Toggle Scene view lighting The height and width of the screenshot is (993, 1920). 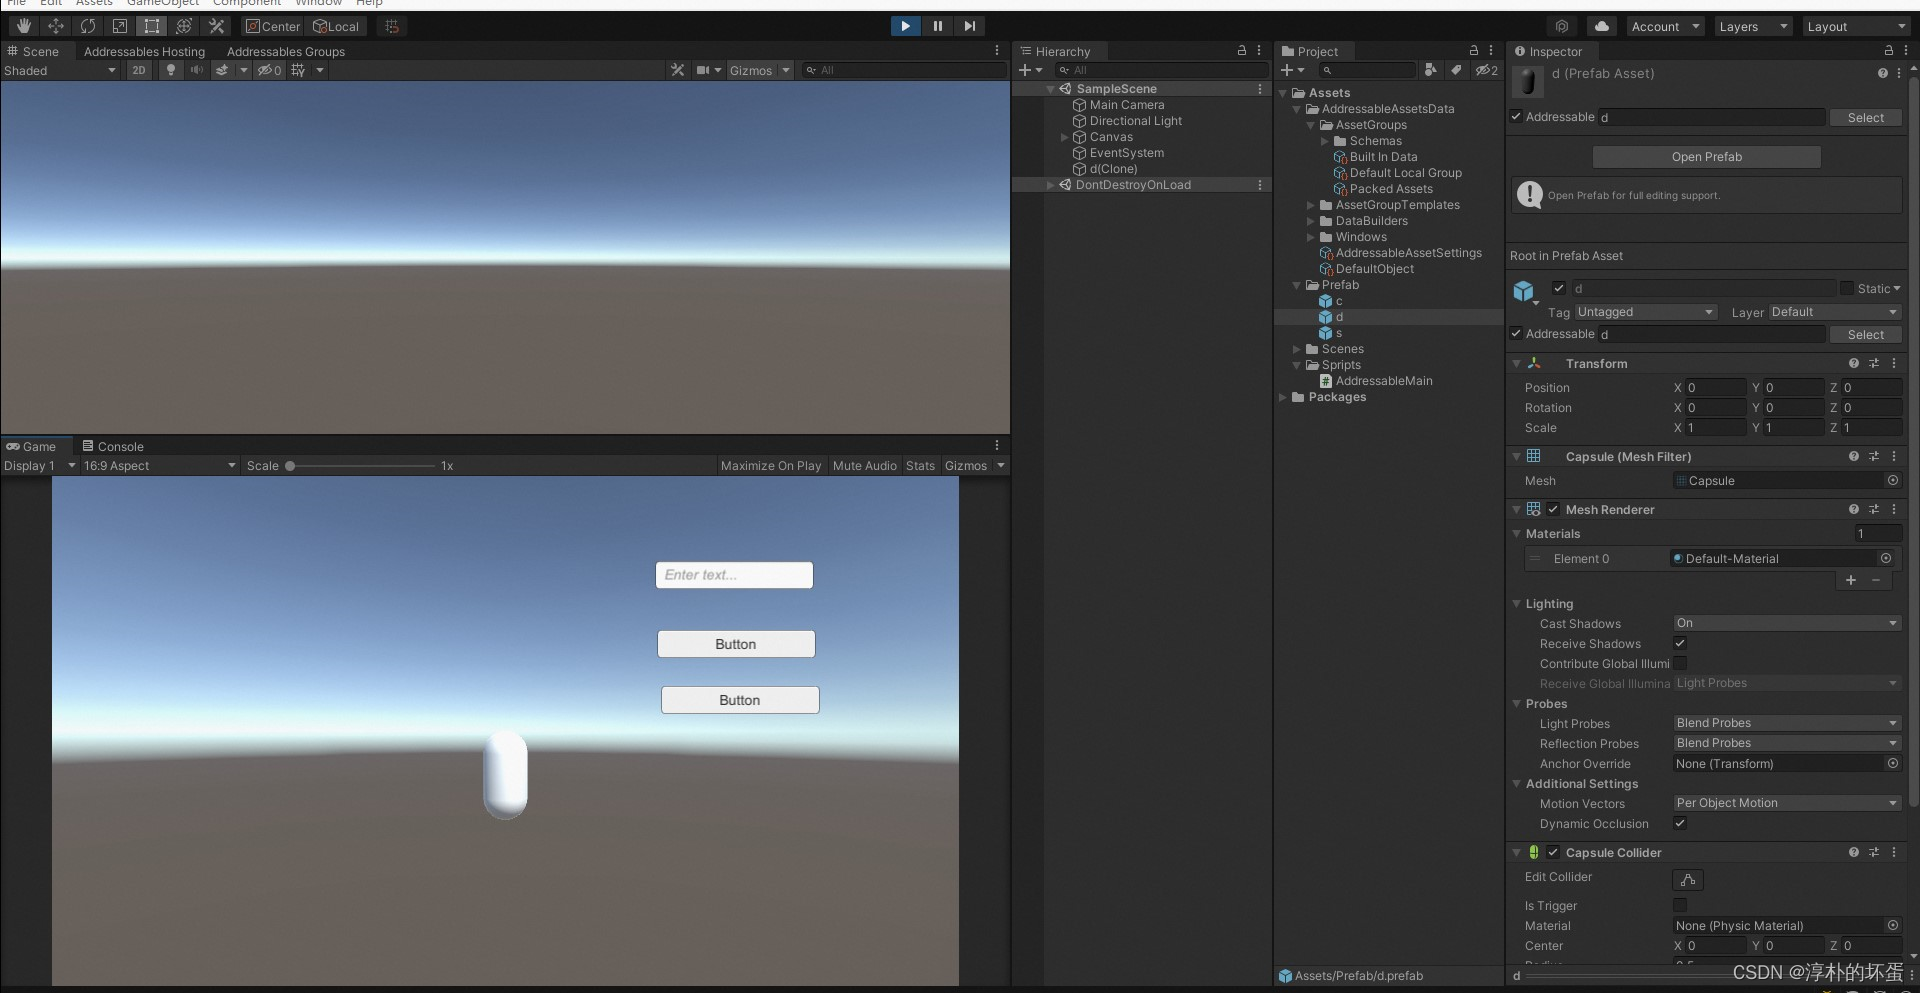[x=171, y=70]
